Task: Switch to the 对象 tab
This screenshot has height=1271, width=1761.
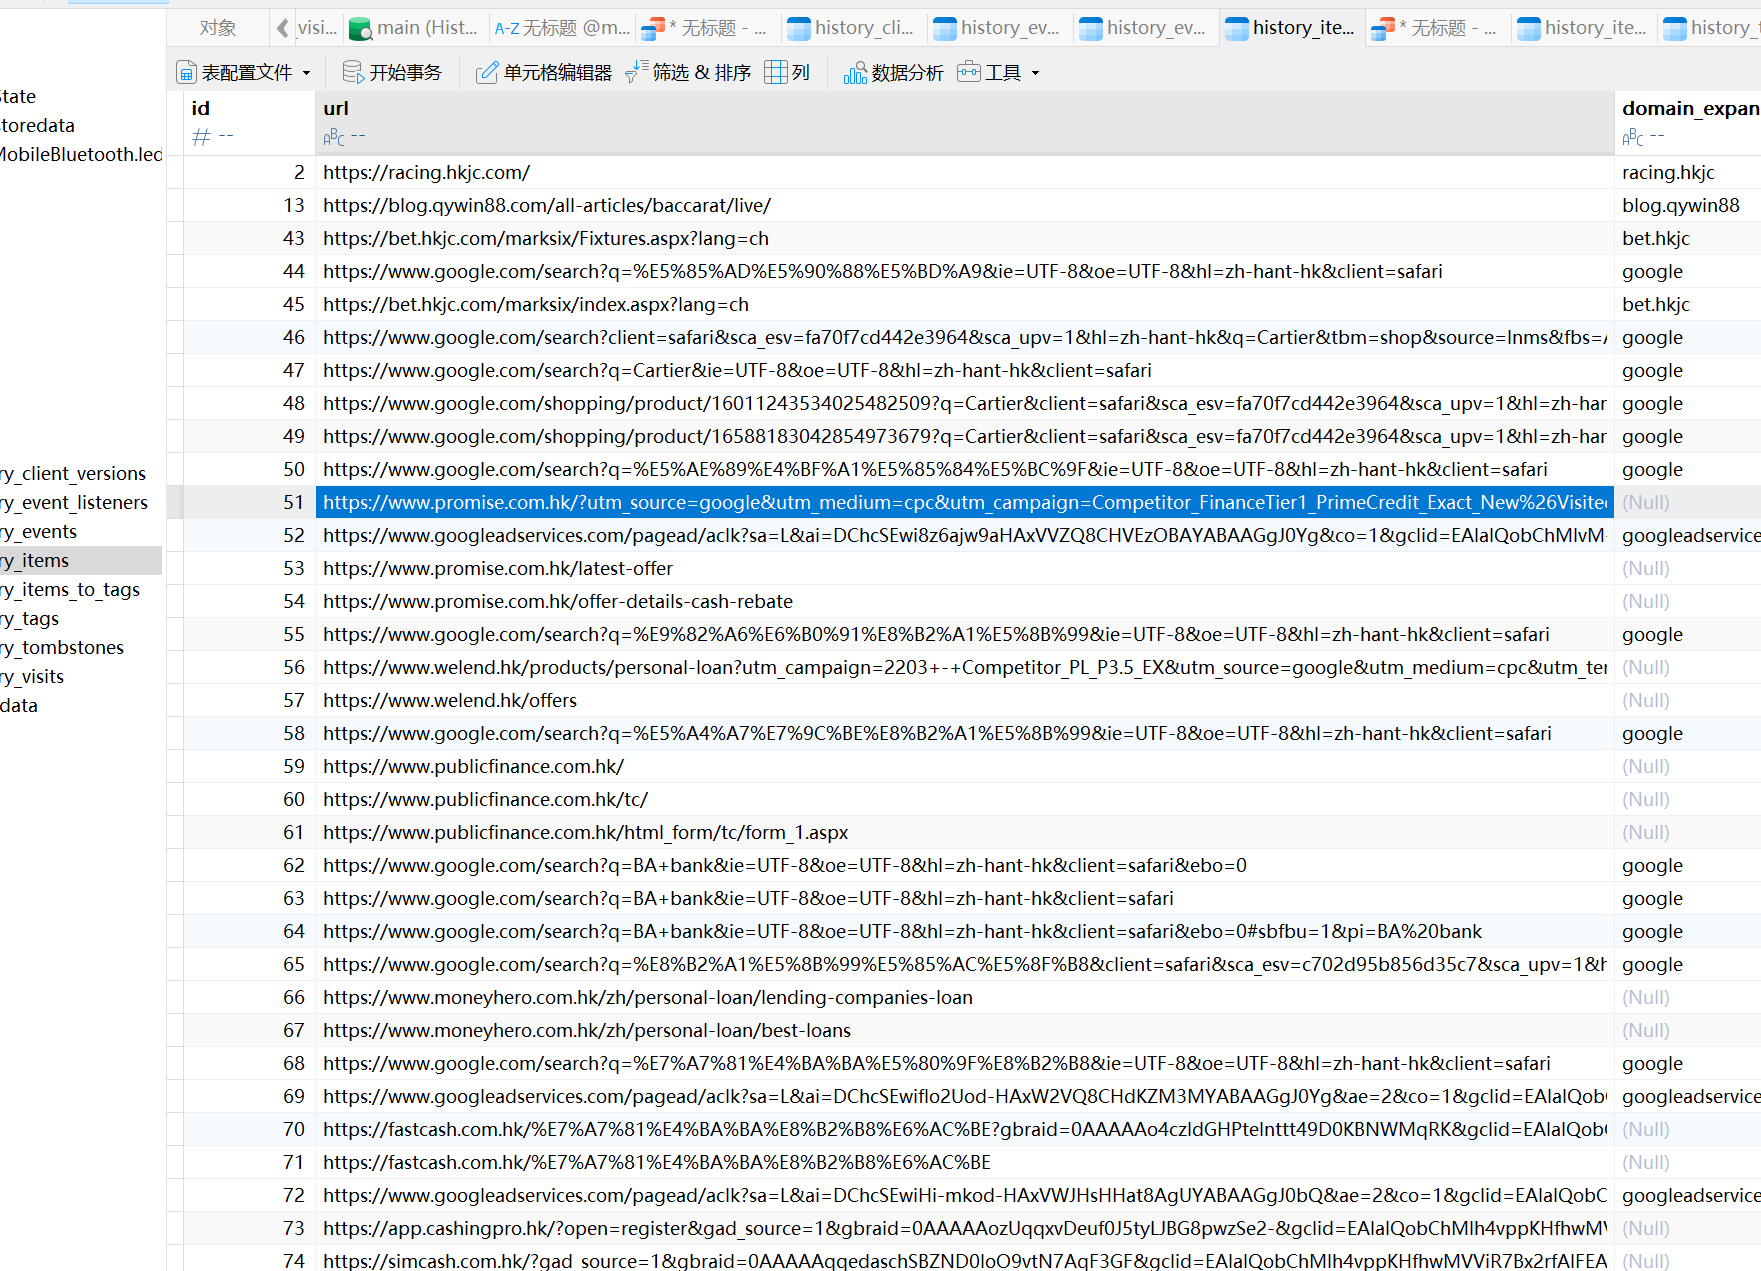Action: (x=218, y=28)
